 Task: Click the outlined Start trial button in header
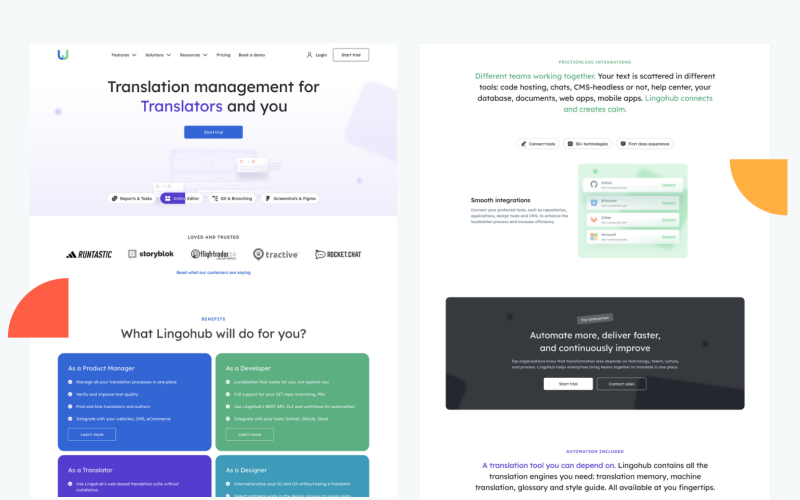[351, 55]
